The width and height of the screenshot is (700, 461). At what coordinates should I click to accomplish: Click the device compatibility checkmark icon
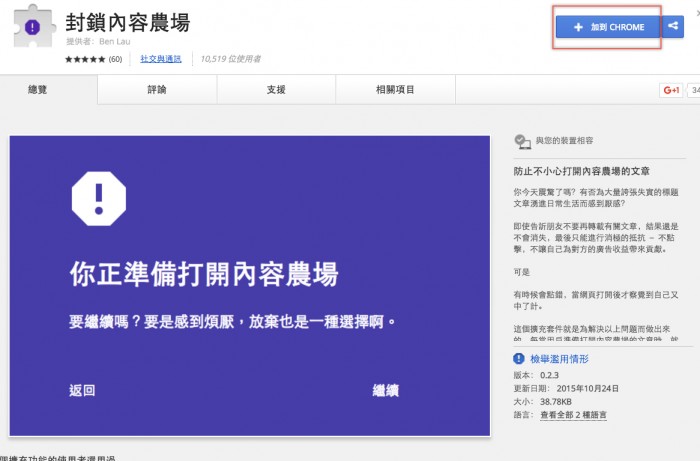522,141
